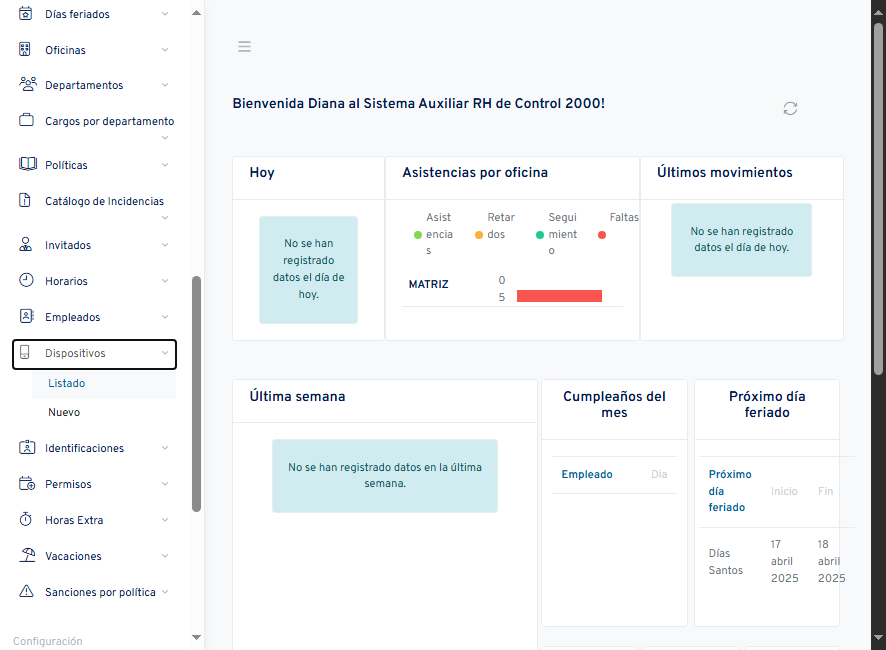Click the Invitados person icon
The height and width of the screenshot is (650, 886).
pyautogui.click(x=25, y=244)
